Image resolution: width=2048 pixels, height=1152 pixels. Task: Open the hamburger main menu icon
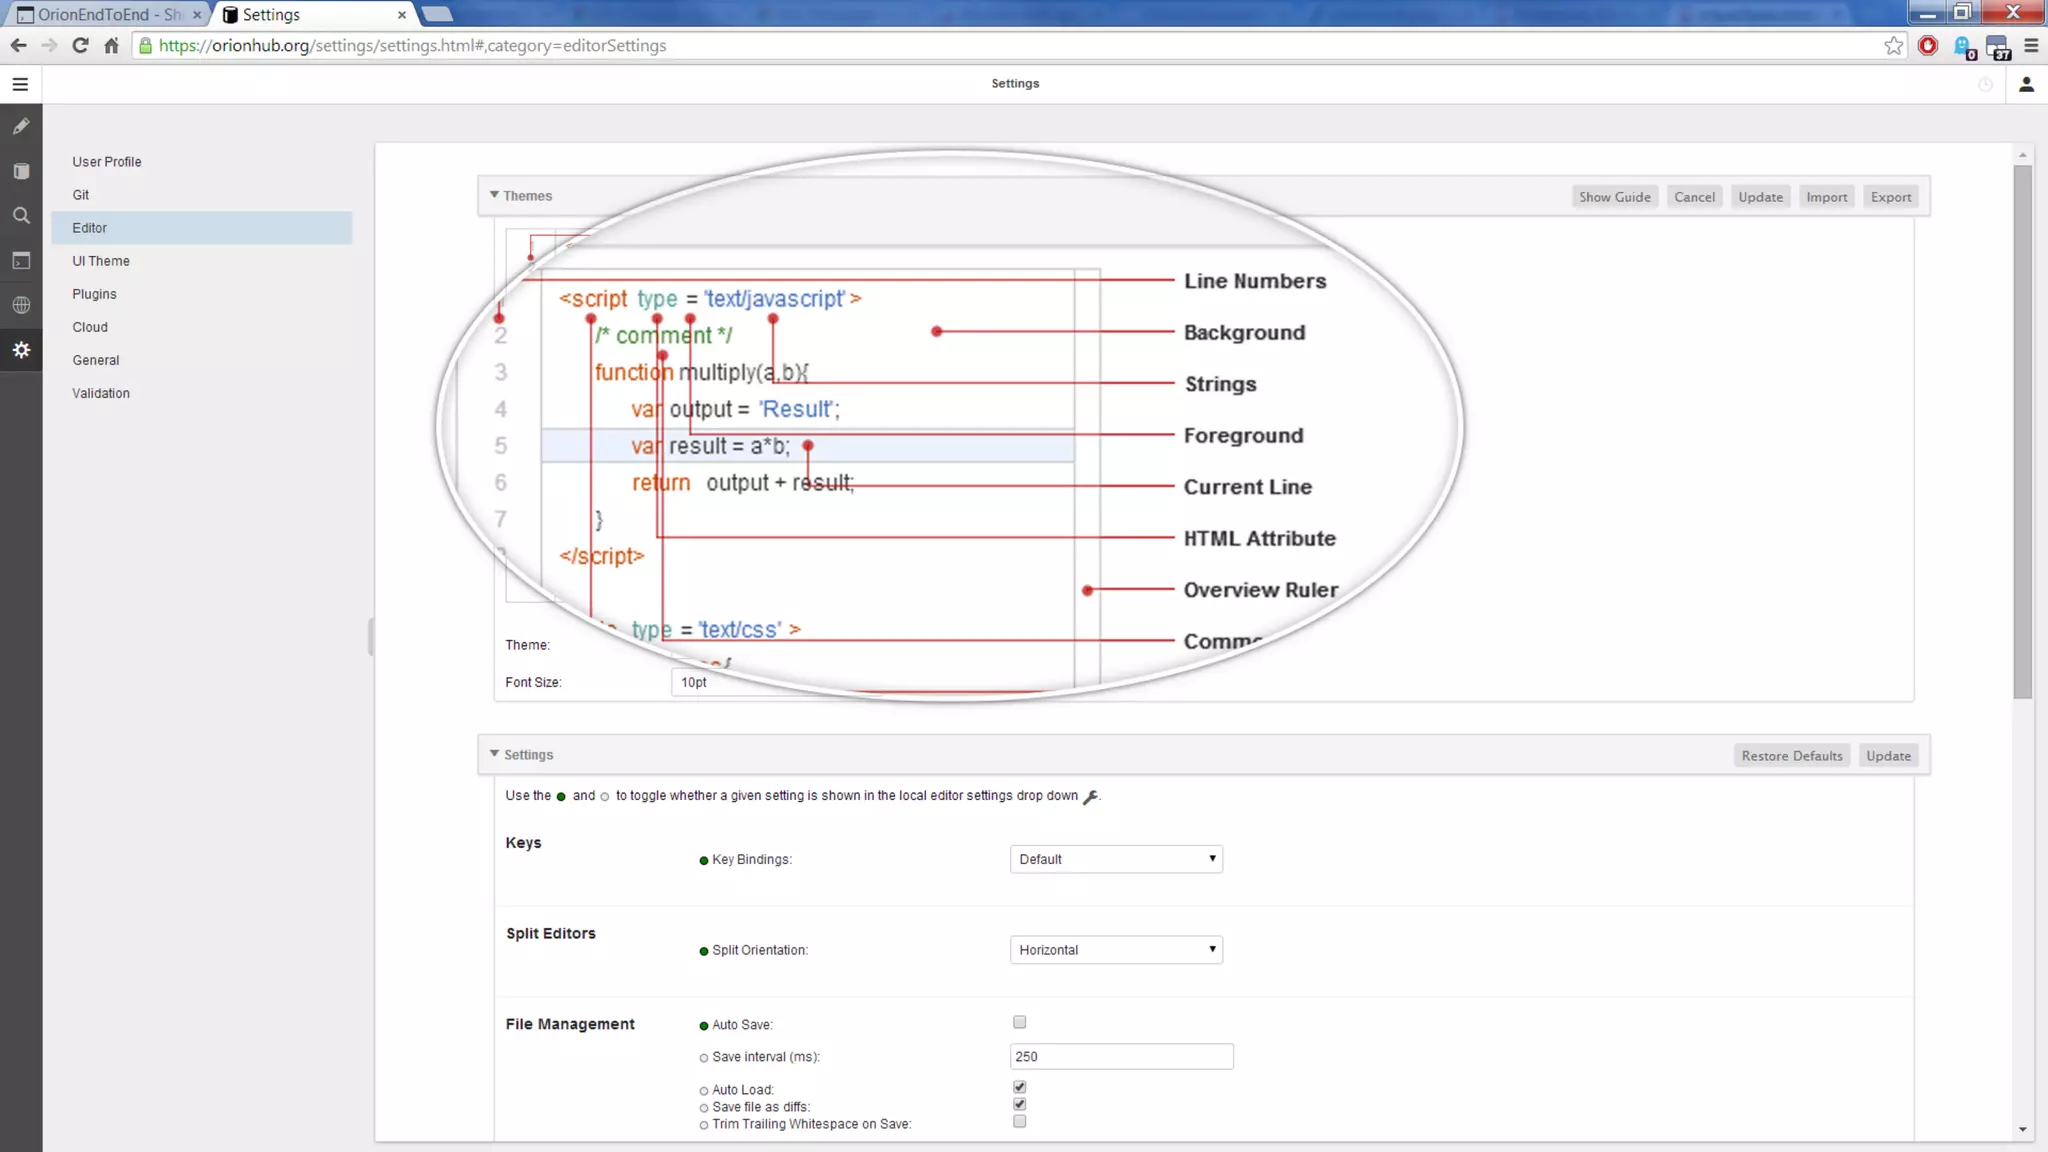pos(20,84)
